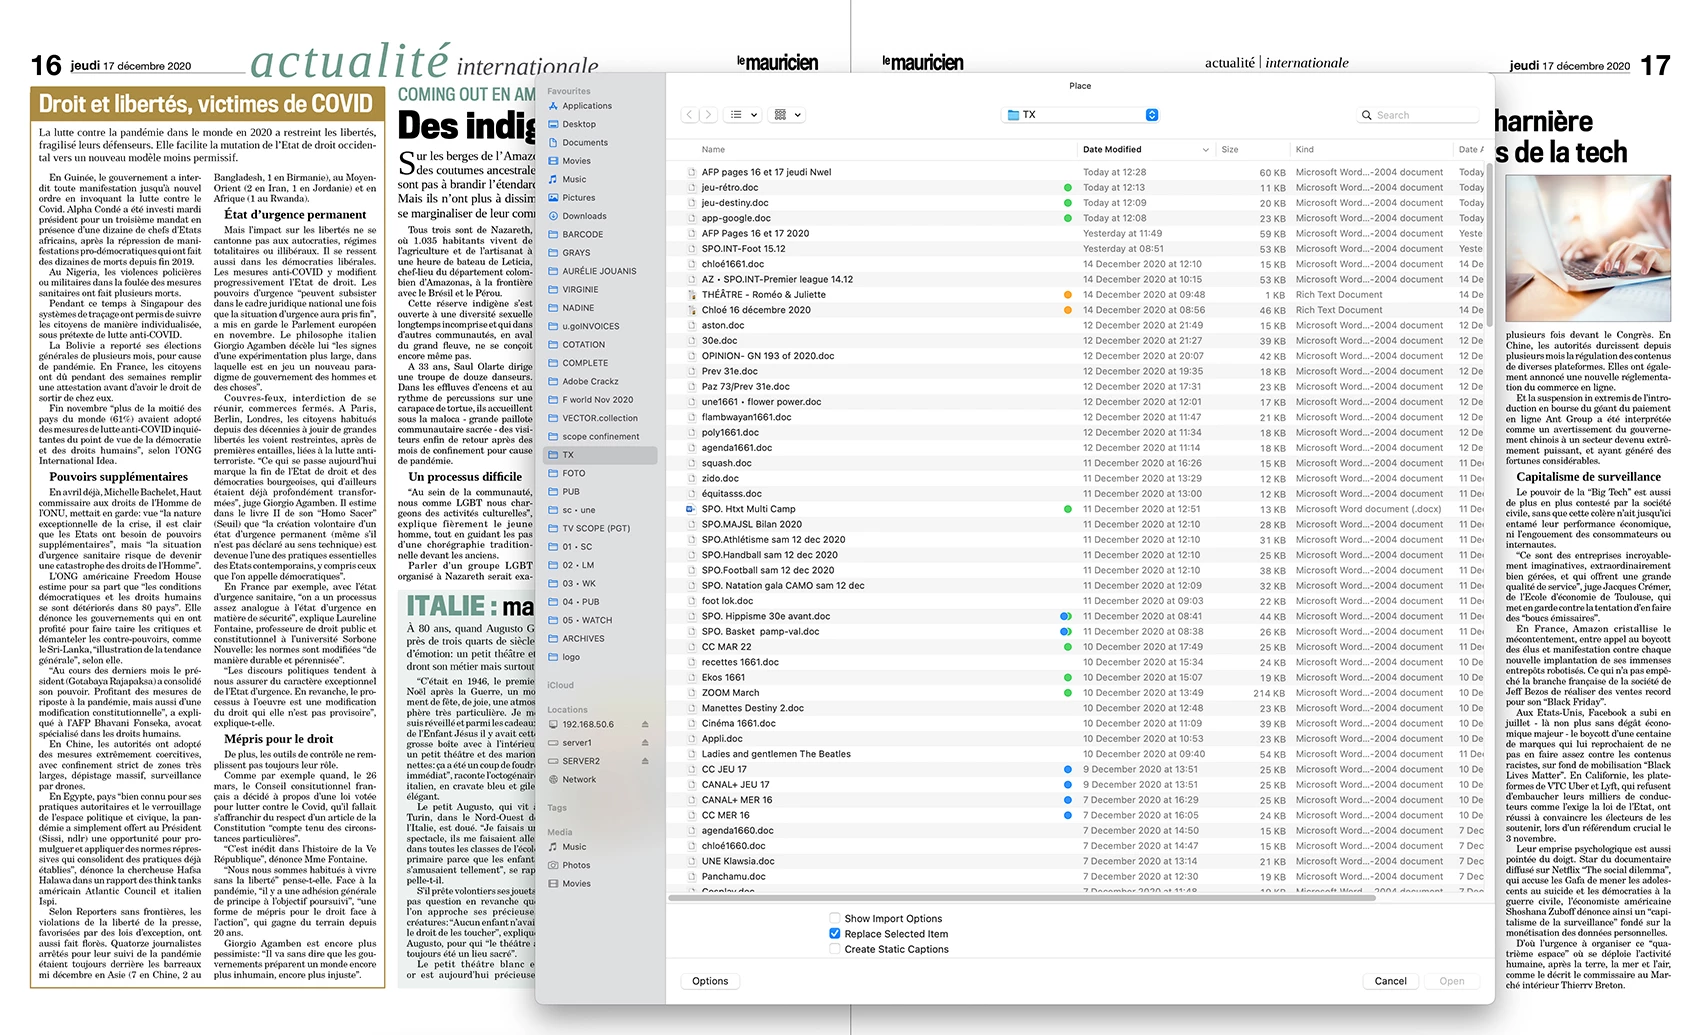Click into the Search field
This screenshot has width=1701, height=1035.
[1418, 115]
